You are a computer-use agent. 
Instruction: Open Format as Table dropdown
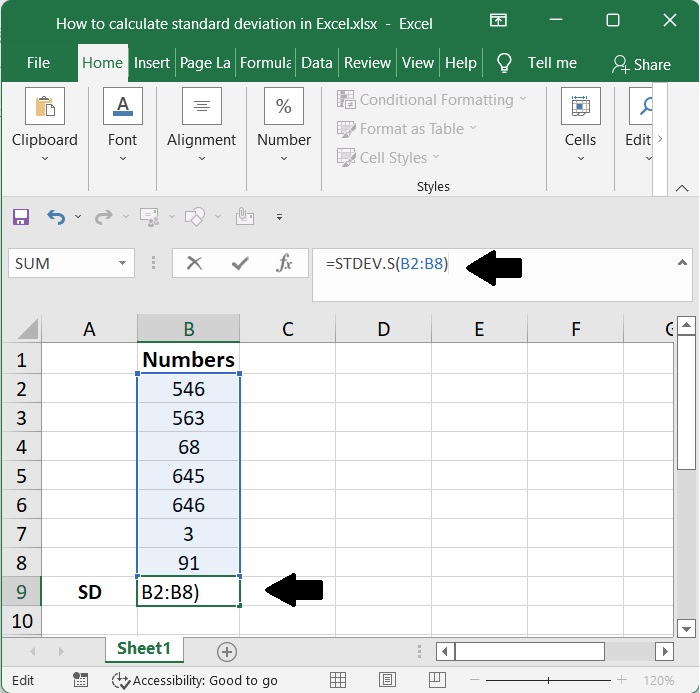(407, 129)
